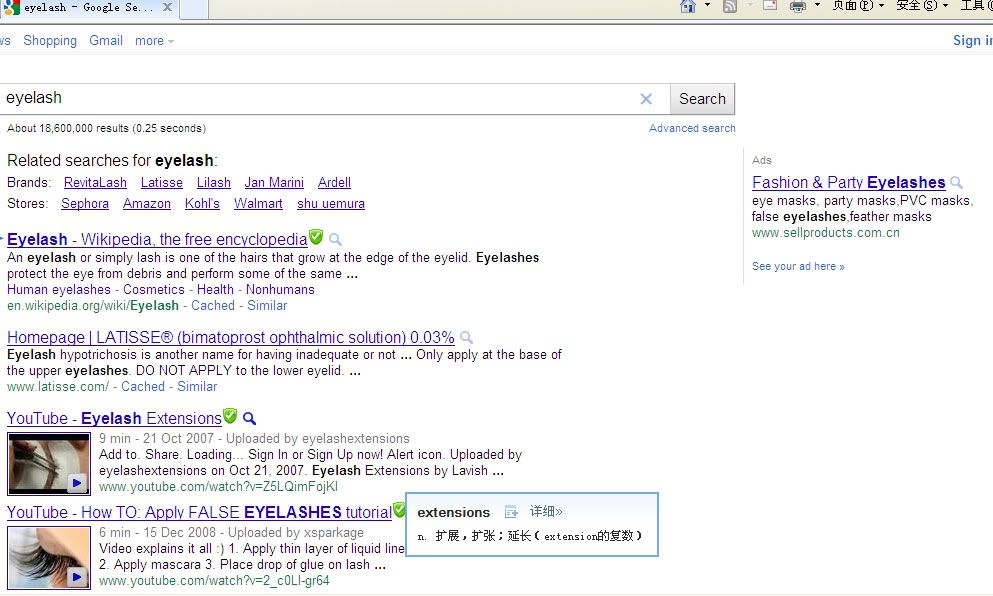
Task: Open a new blank browser tab
Action: click(x=194, y=9)
